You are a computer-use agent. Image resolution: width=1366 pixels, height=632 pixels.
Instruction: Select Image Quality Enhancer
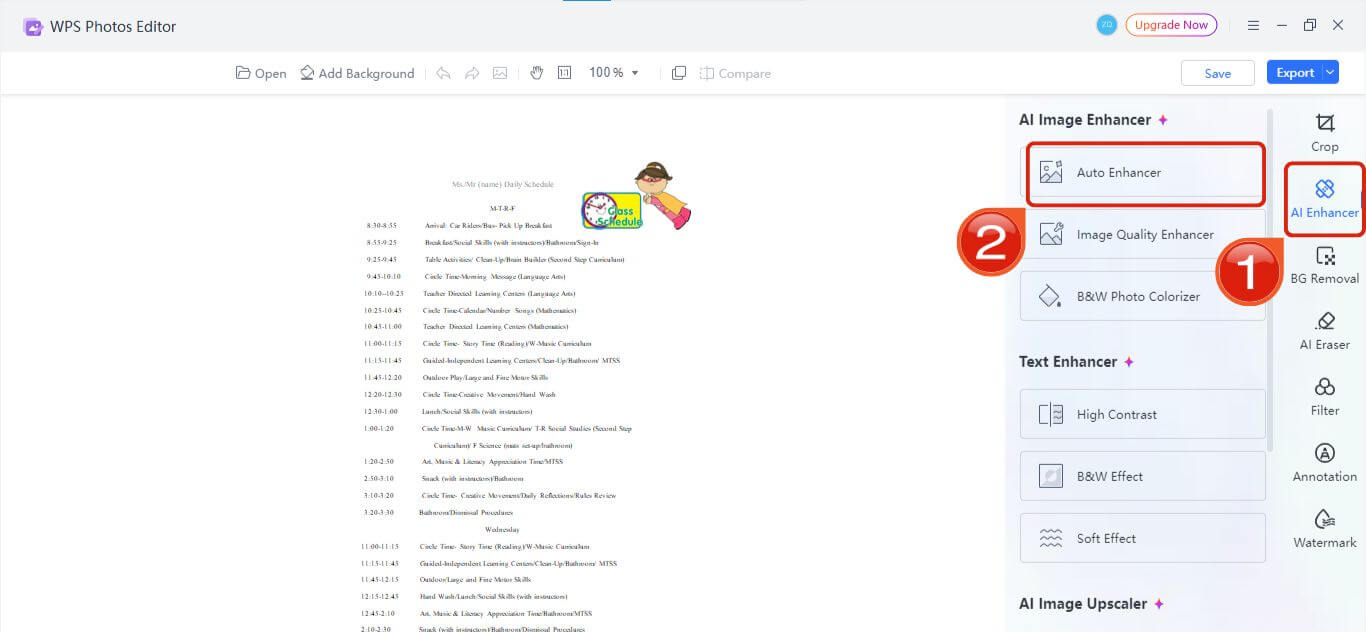click(x=1143, y=234)
